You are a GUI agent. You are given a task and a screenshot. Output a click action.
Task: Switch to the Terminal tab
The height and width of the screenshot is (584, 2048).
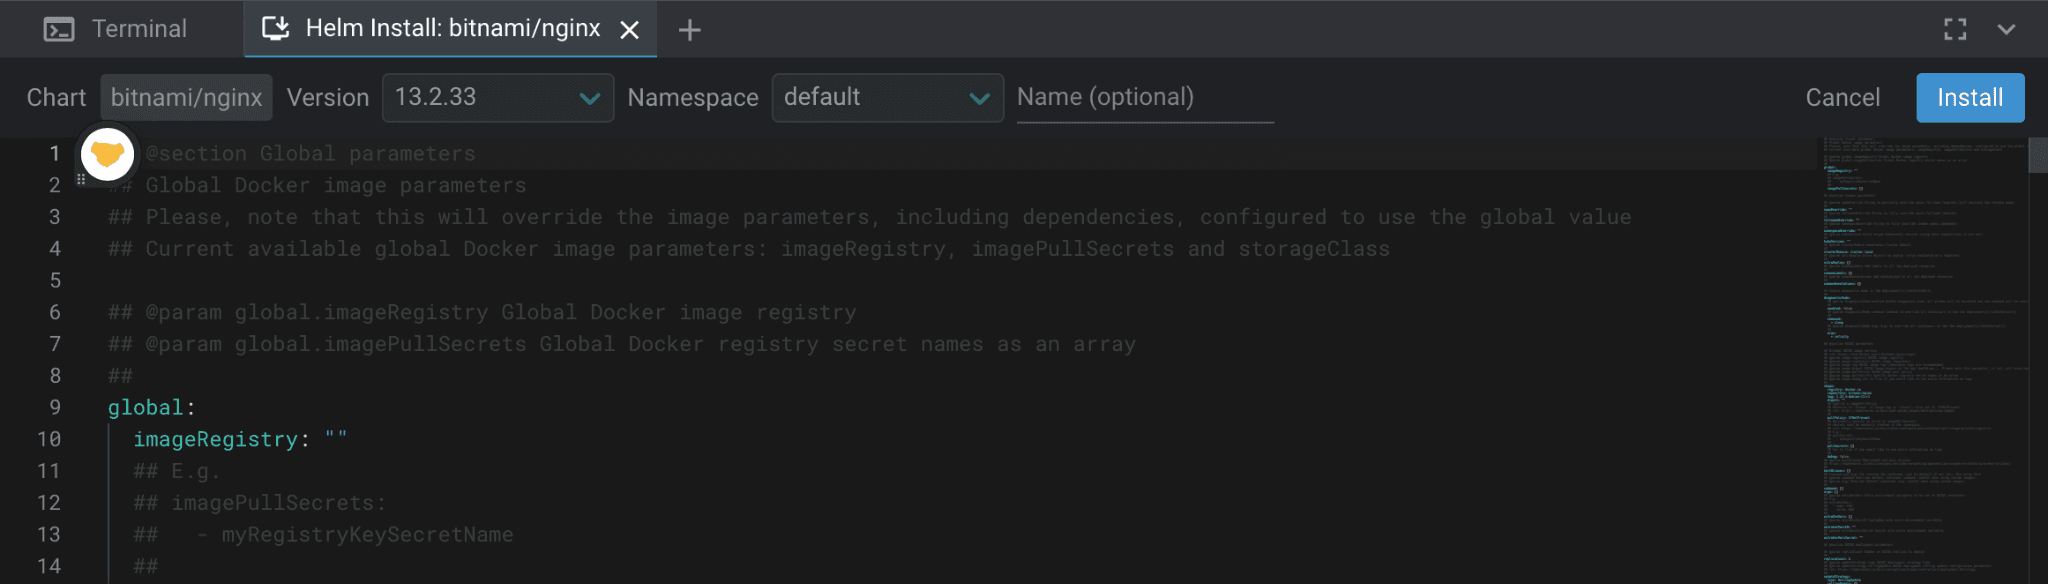point(116,29)
